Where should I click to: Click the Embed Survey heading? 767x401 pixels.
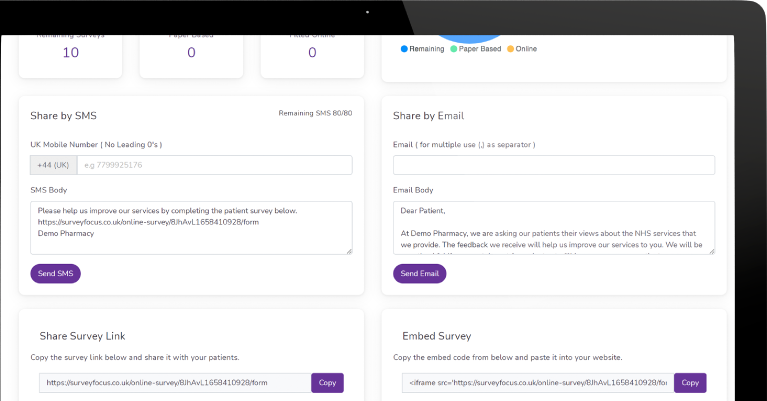coord(436,336)
